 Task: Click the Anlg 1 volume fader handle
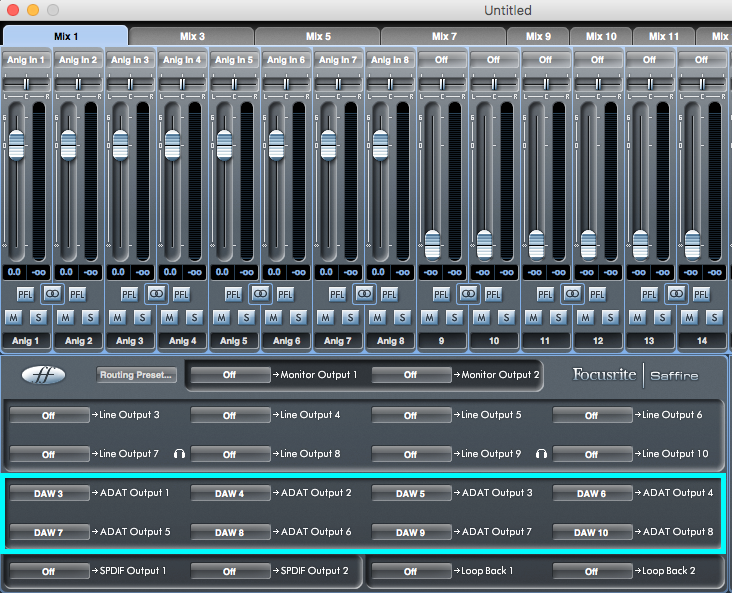click(x=16, y=146)
